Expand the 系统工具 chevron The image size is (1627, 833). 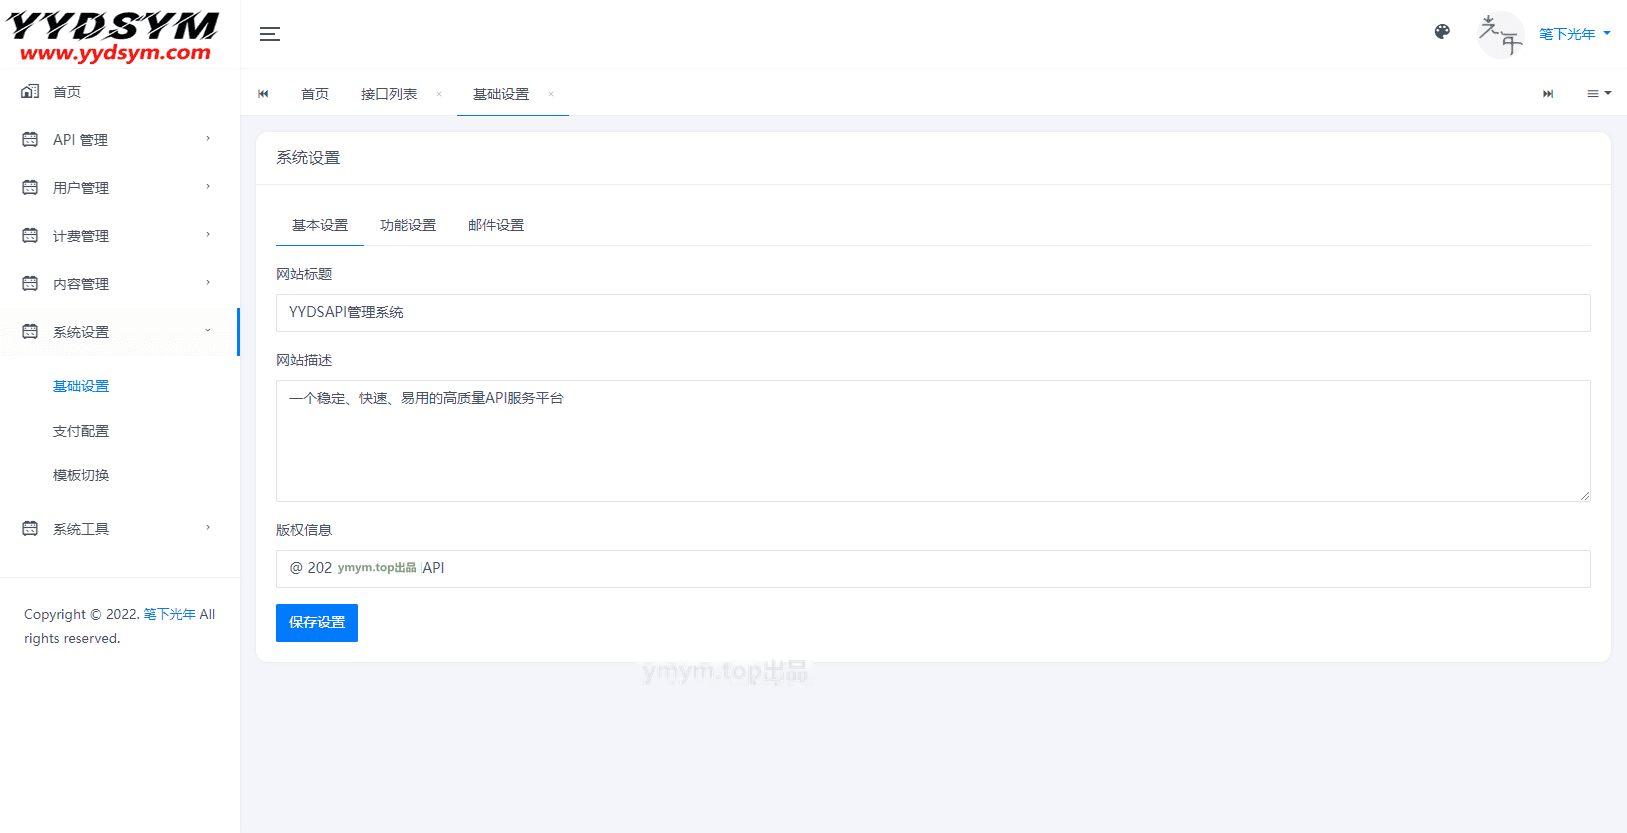point(208,528)
